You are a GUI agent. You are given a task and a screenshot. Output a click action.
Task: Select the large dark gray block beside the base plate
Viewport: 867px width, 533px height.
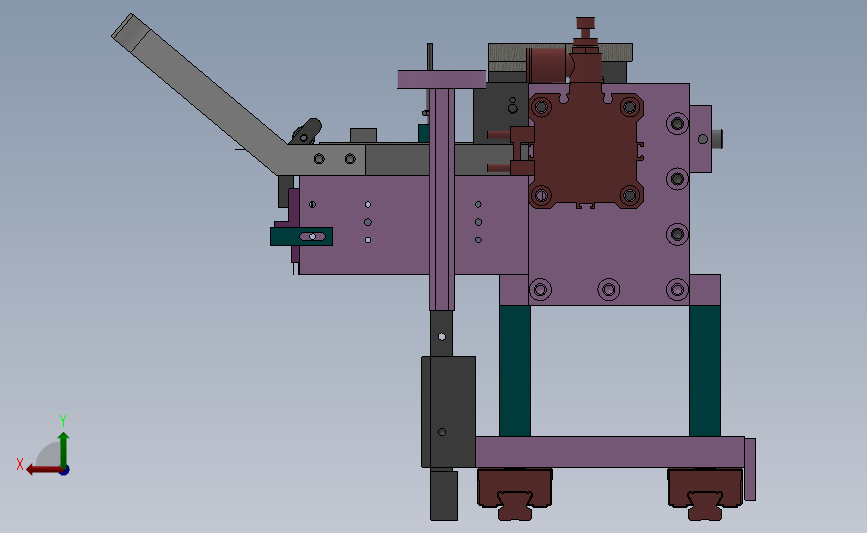[x=448, y=412]
